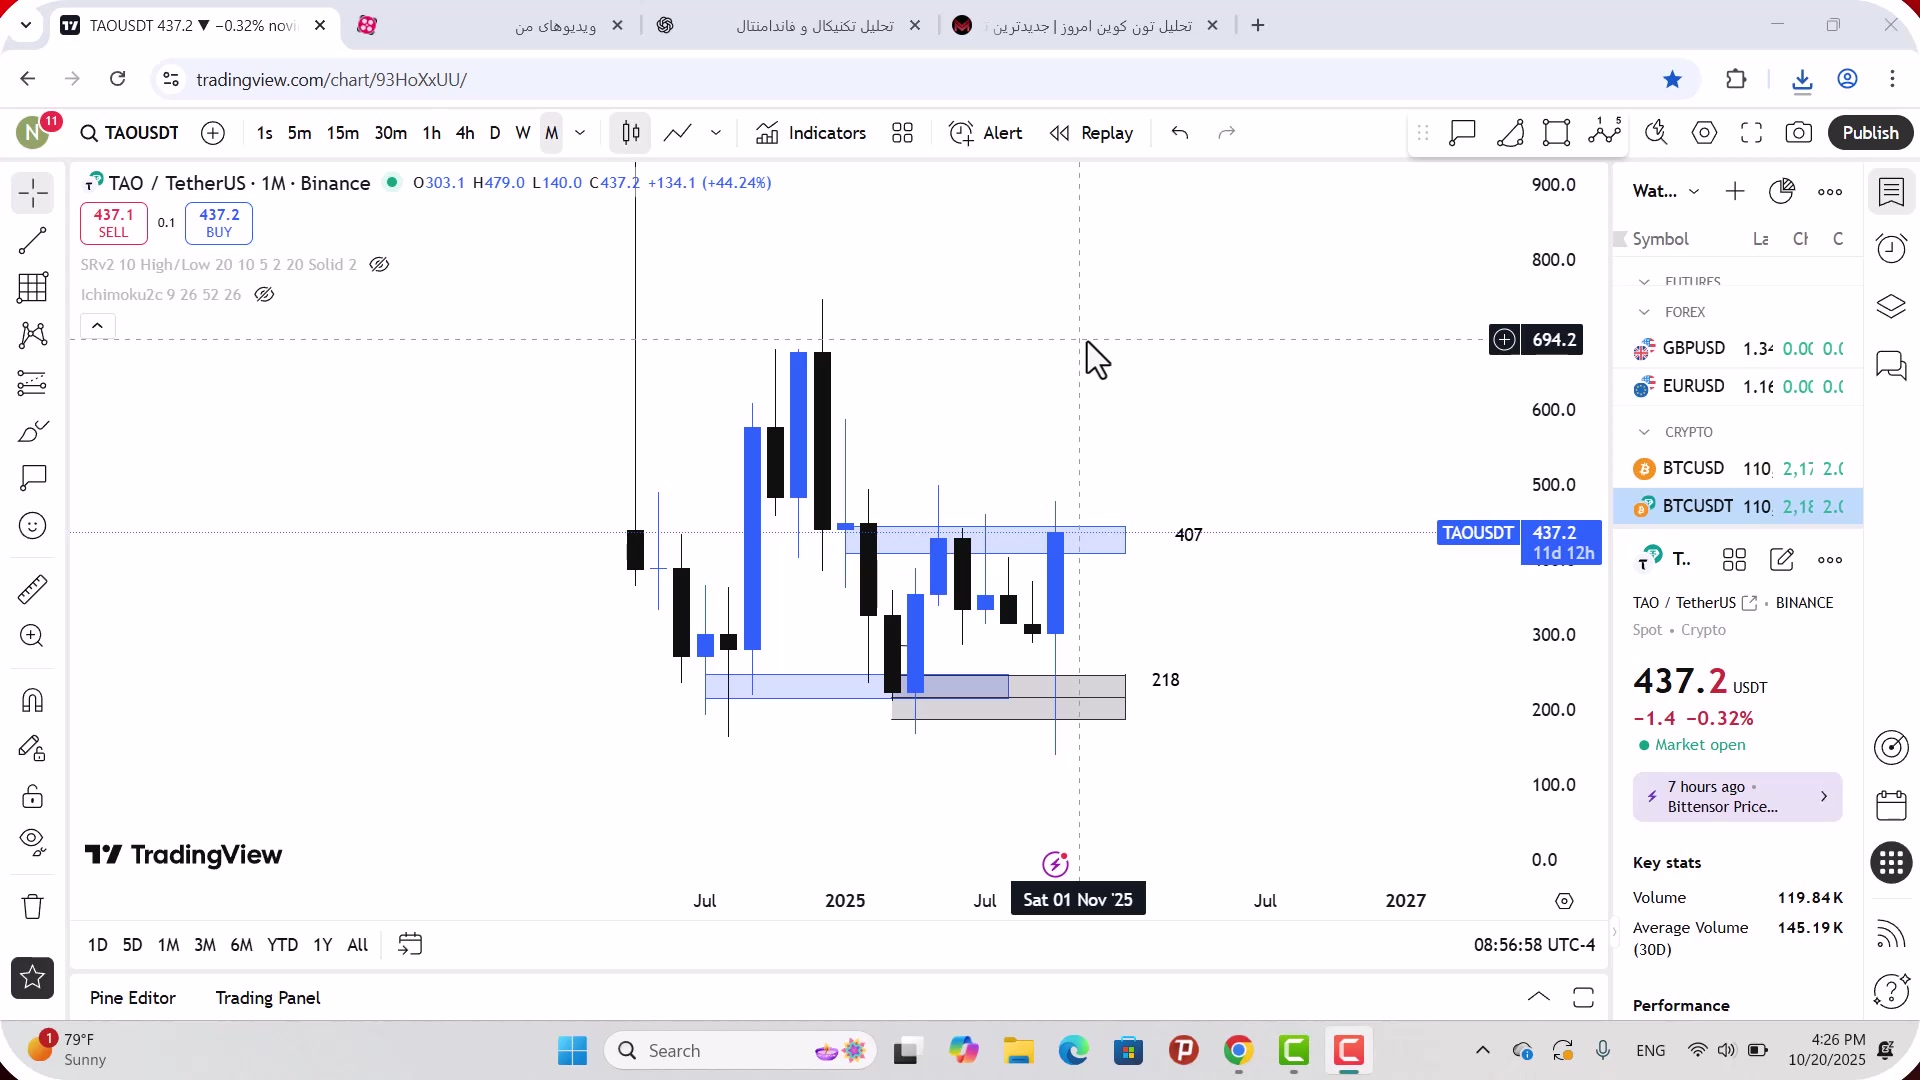
Task: Open Chrome from the Windows taskbar
Action: pos(1238,1051)
